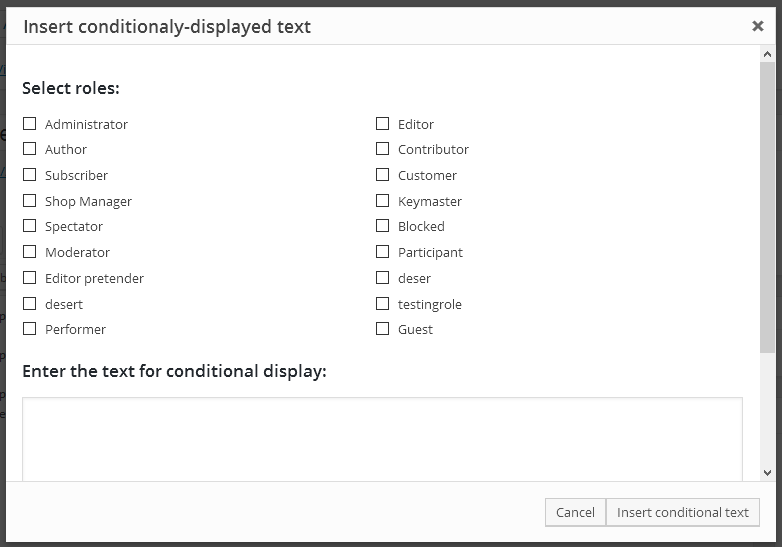The width and height of the screenshot is (782, 547).
Task: Select the Spectator checkbox
Action: [x=30, y=226]
